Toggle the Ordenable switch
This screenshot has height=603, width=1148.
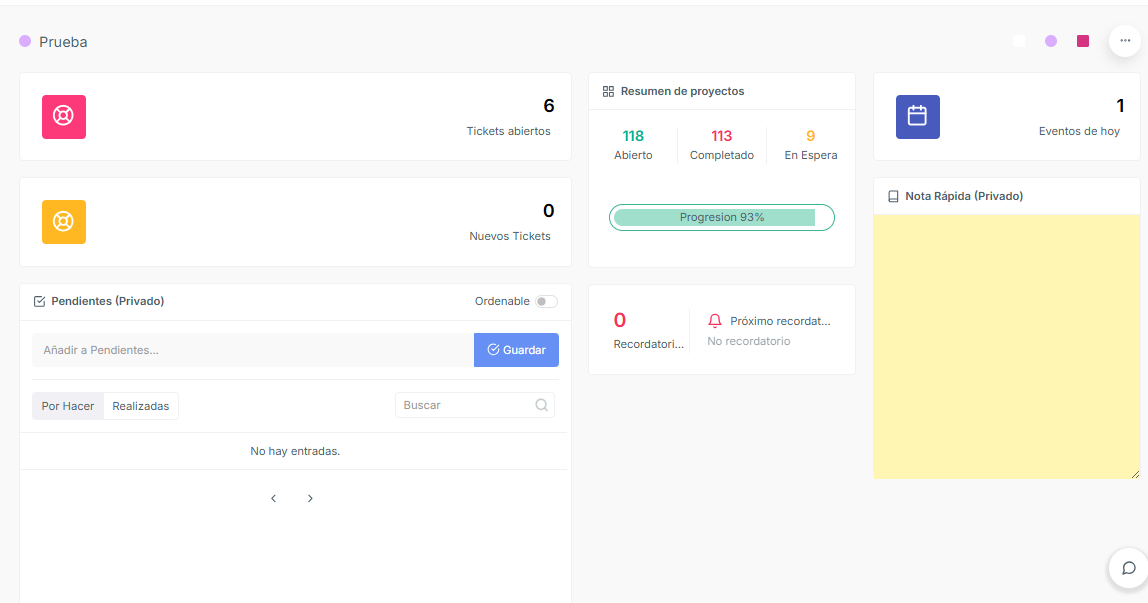coord(546,302)
